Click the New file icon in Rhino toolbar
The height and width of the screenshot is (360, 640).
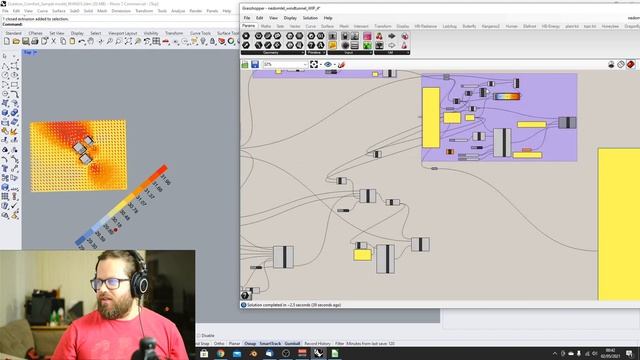7,41
